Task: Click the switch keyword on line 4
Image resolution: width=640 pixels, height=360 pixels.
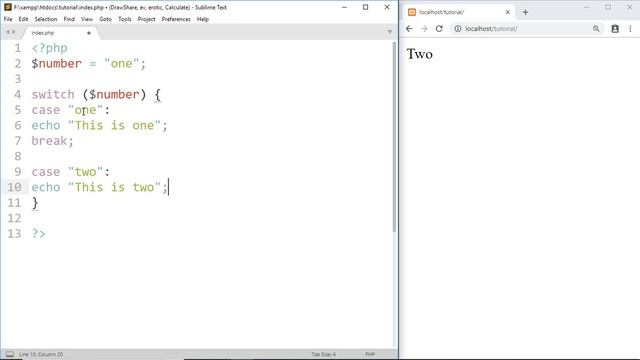Action: [x=53, y=94]
